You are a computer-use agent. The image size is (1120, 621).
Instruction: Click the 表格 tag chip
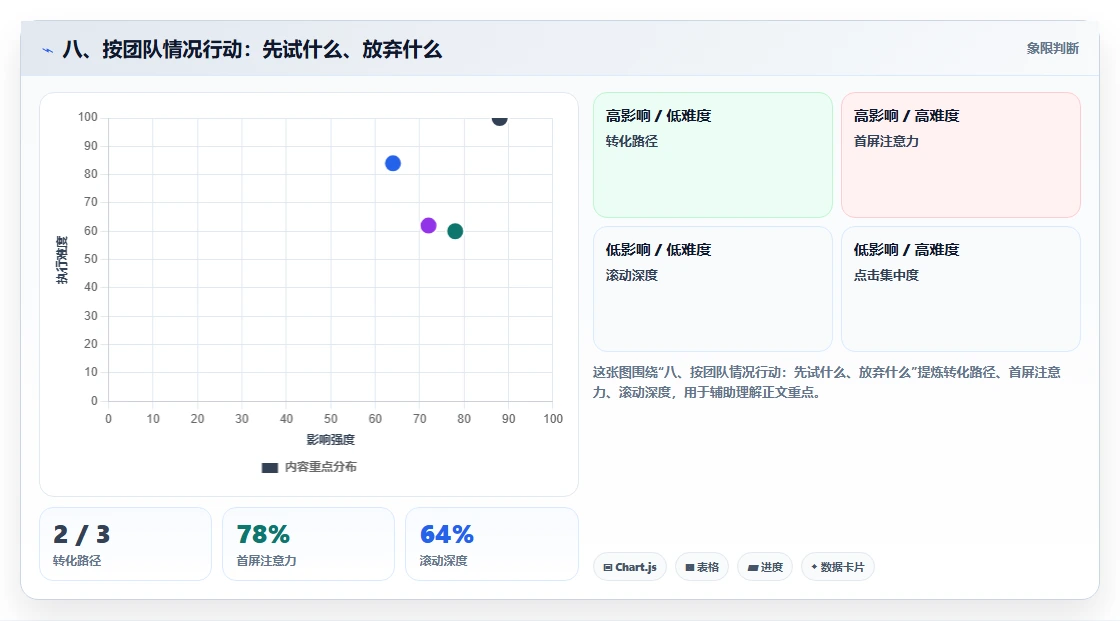pyautogui.click(x=702, y=567)
